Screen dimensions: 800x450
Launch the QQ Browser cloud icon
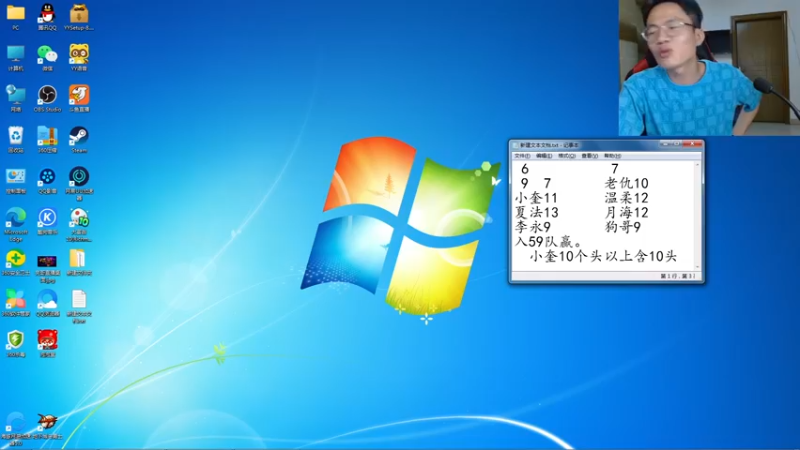(x=47, y=299)
